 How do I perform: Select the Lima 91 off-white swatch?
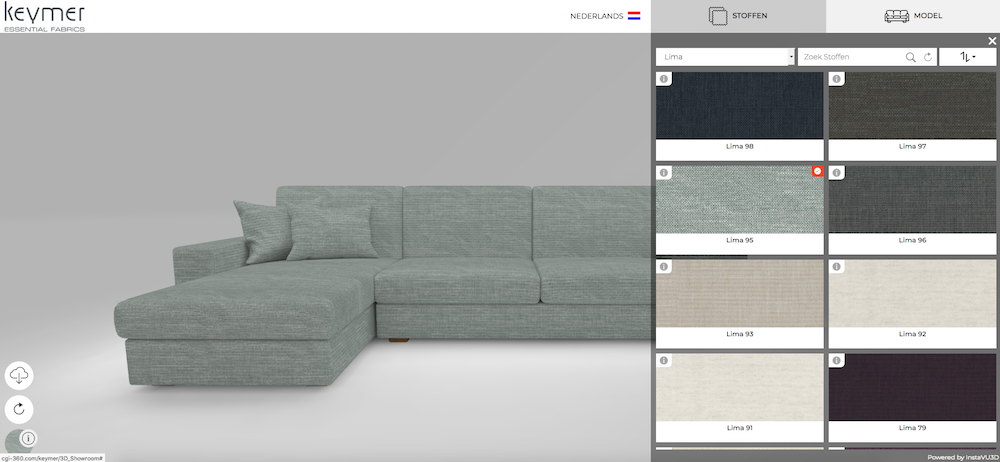coord(740,387)
